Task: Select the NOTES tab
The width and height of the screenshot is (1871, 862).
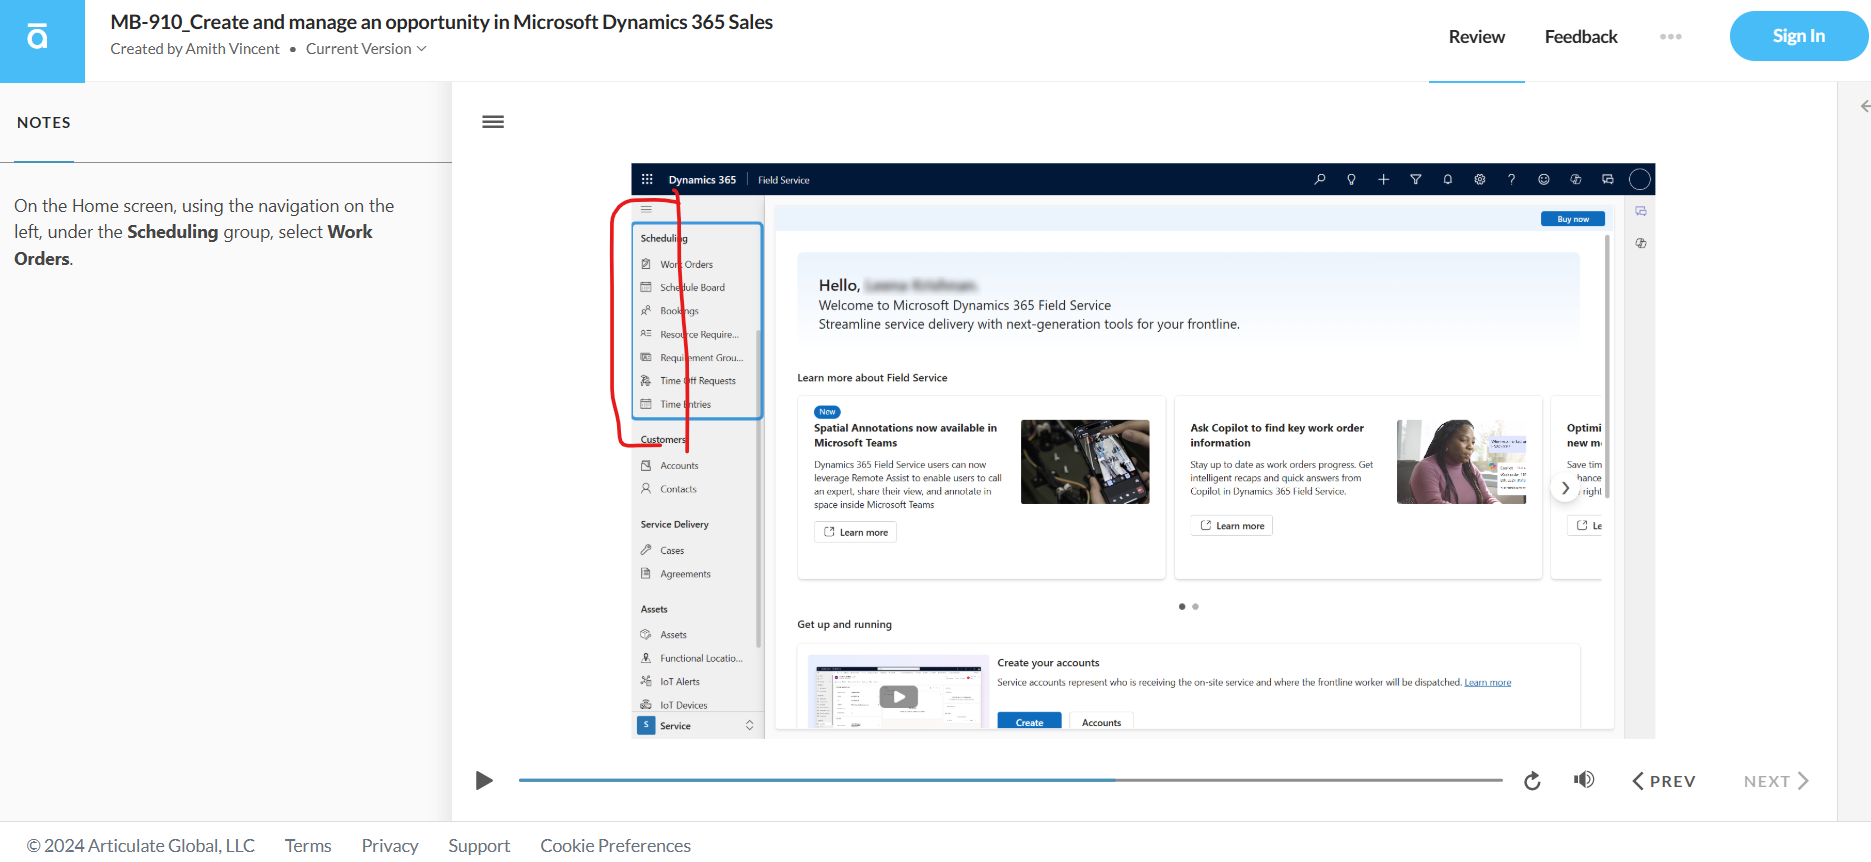Action: pyautogui.click(x=44, y=122)
